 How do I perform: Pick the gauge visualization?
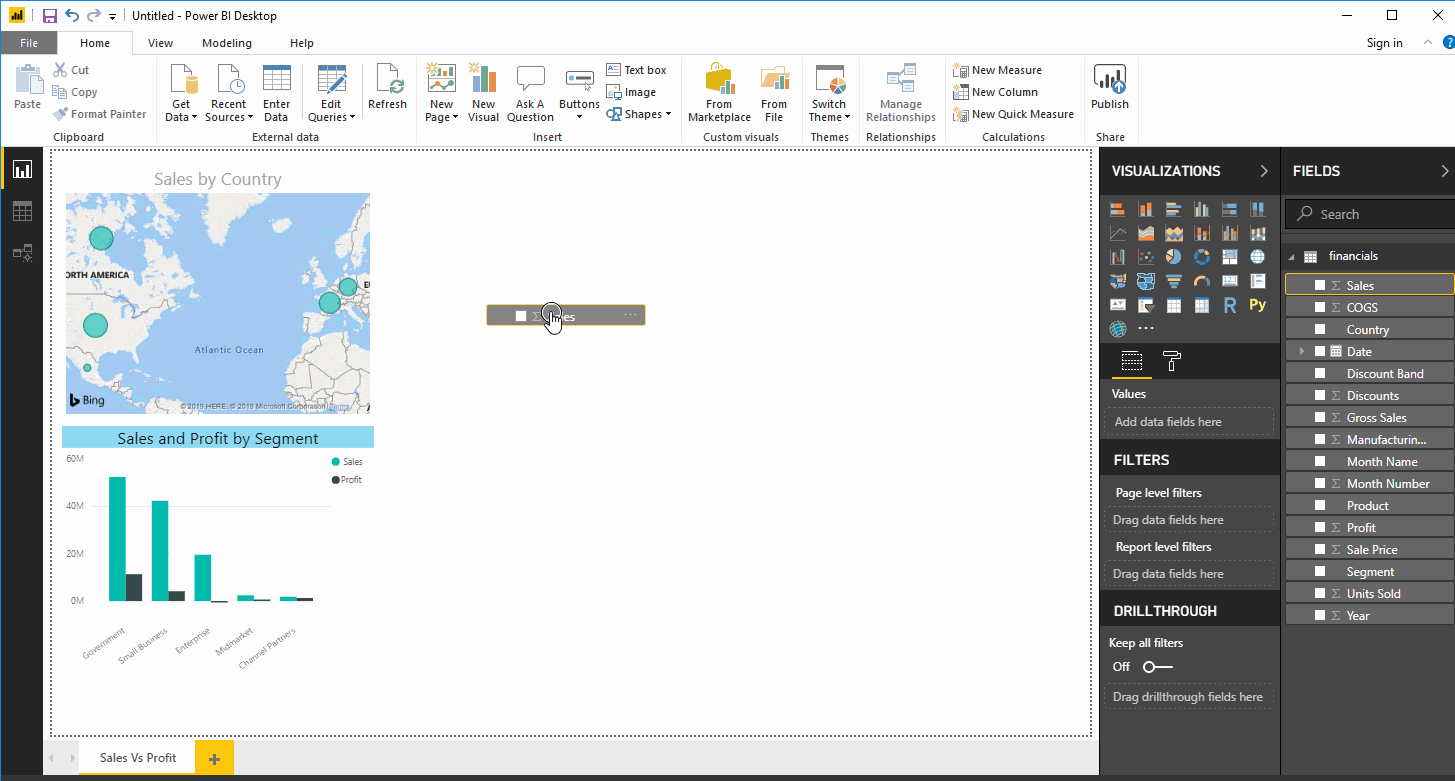pos(1202,281)
